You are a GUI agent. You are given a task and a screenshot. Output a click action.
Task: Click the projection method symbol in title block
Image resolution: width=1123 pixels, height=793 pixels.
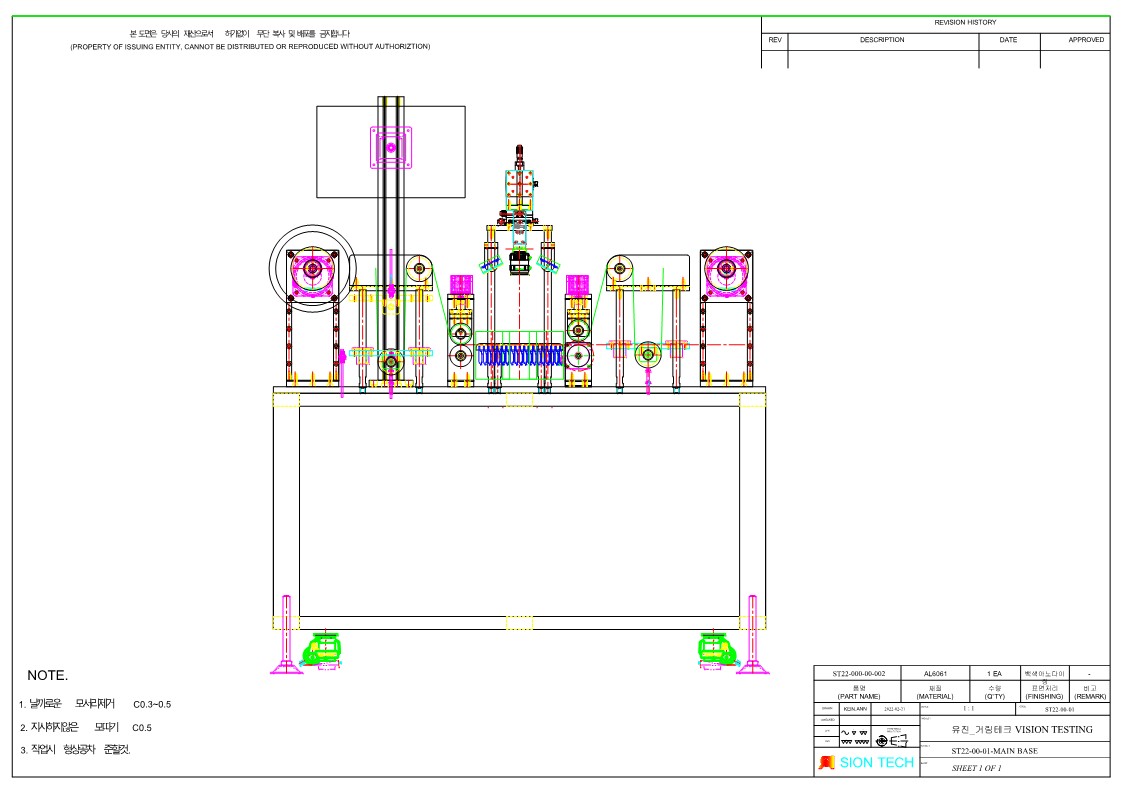890,740
